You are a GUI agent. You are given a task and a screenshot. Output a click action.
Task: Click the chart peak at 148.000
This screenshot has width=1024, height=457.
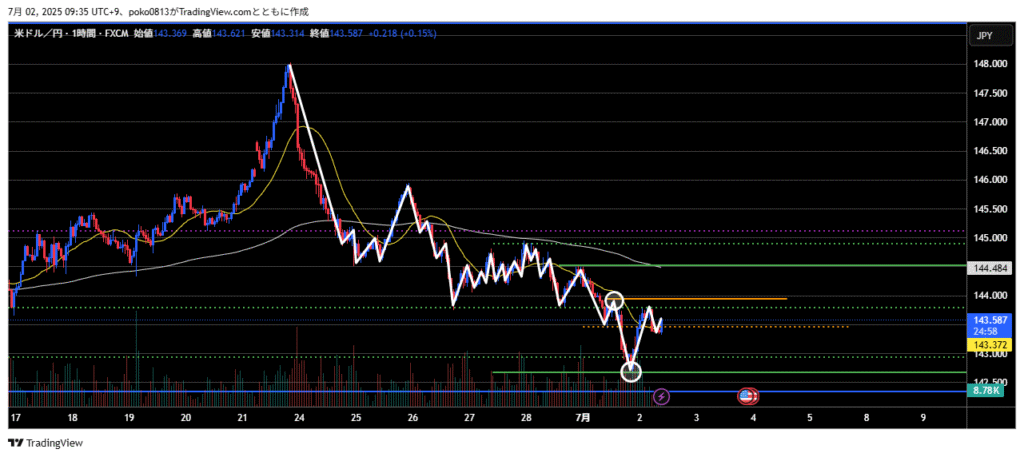[x=289, y=66]
